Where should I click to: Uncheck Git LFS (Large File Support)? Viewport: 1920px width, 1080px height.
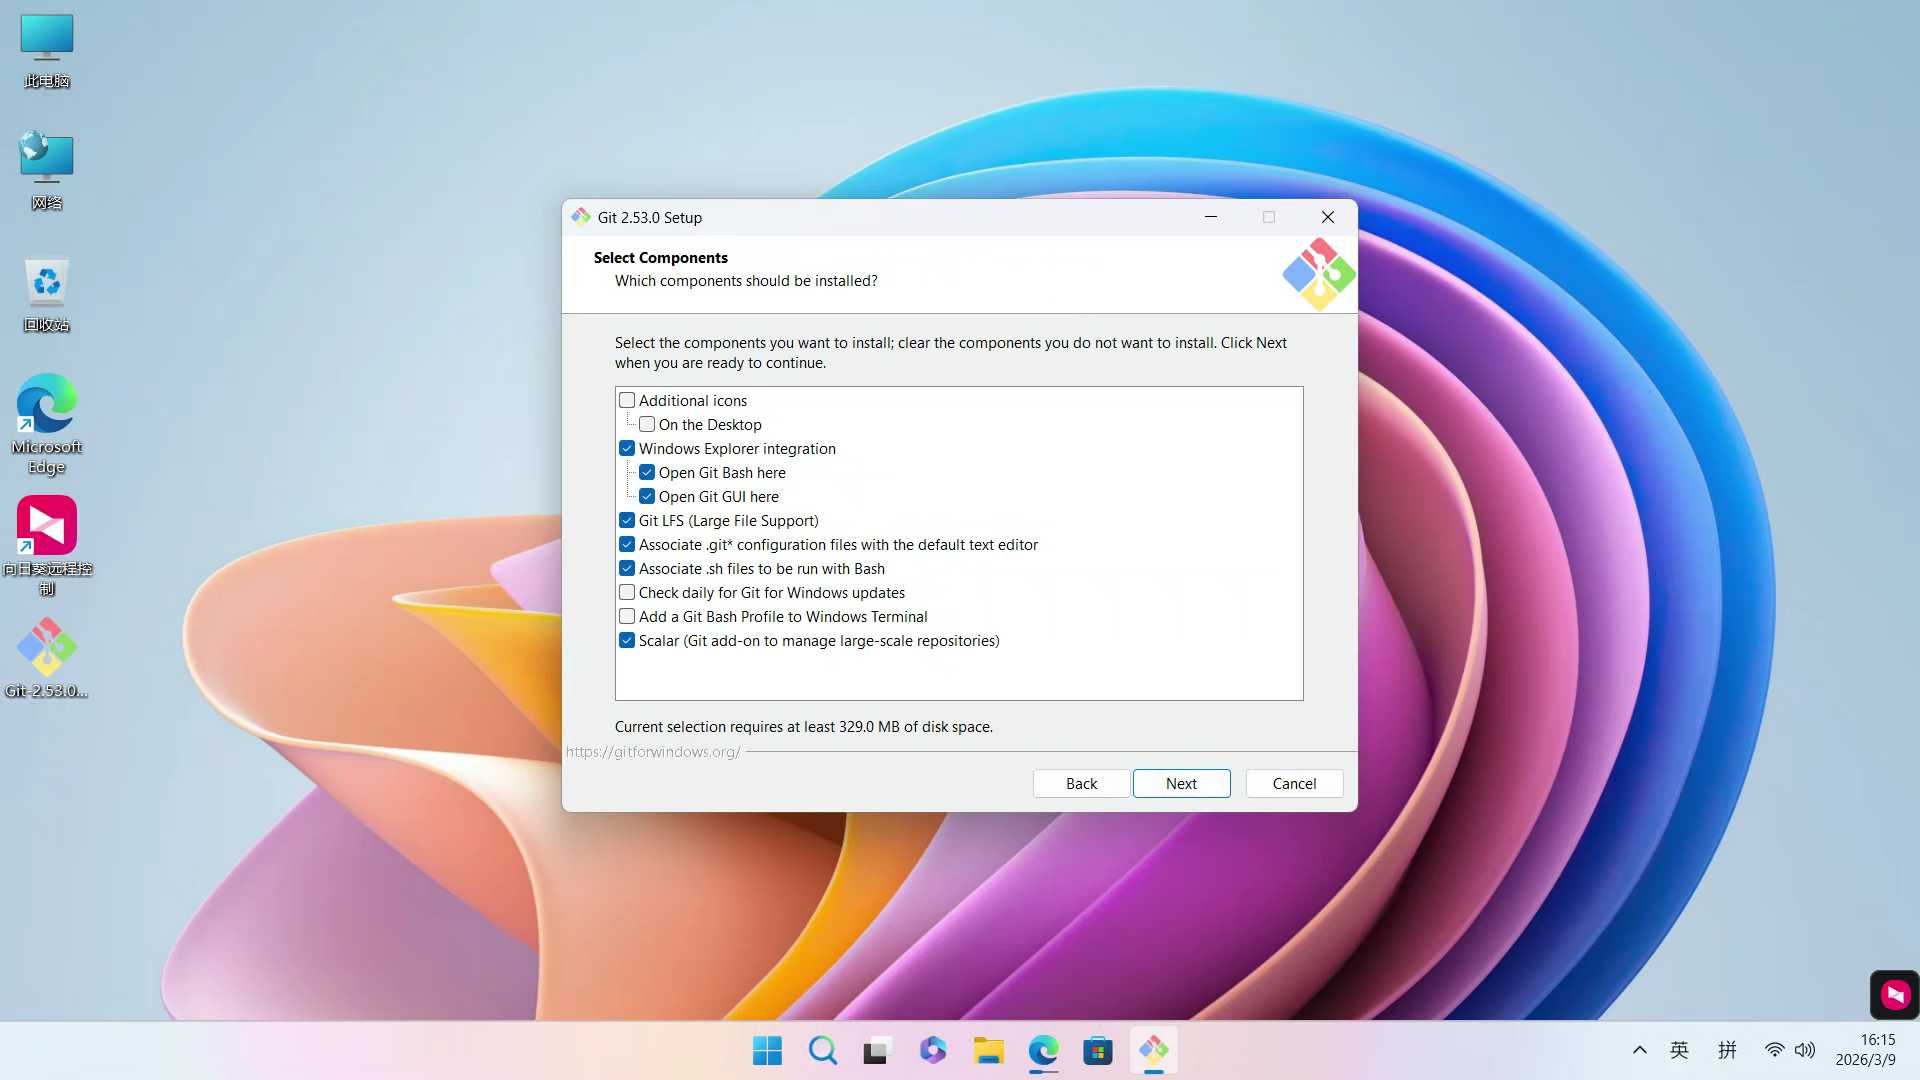[627, 520]
